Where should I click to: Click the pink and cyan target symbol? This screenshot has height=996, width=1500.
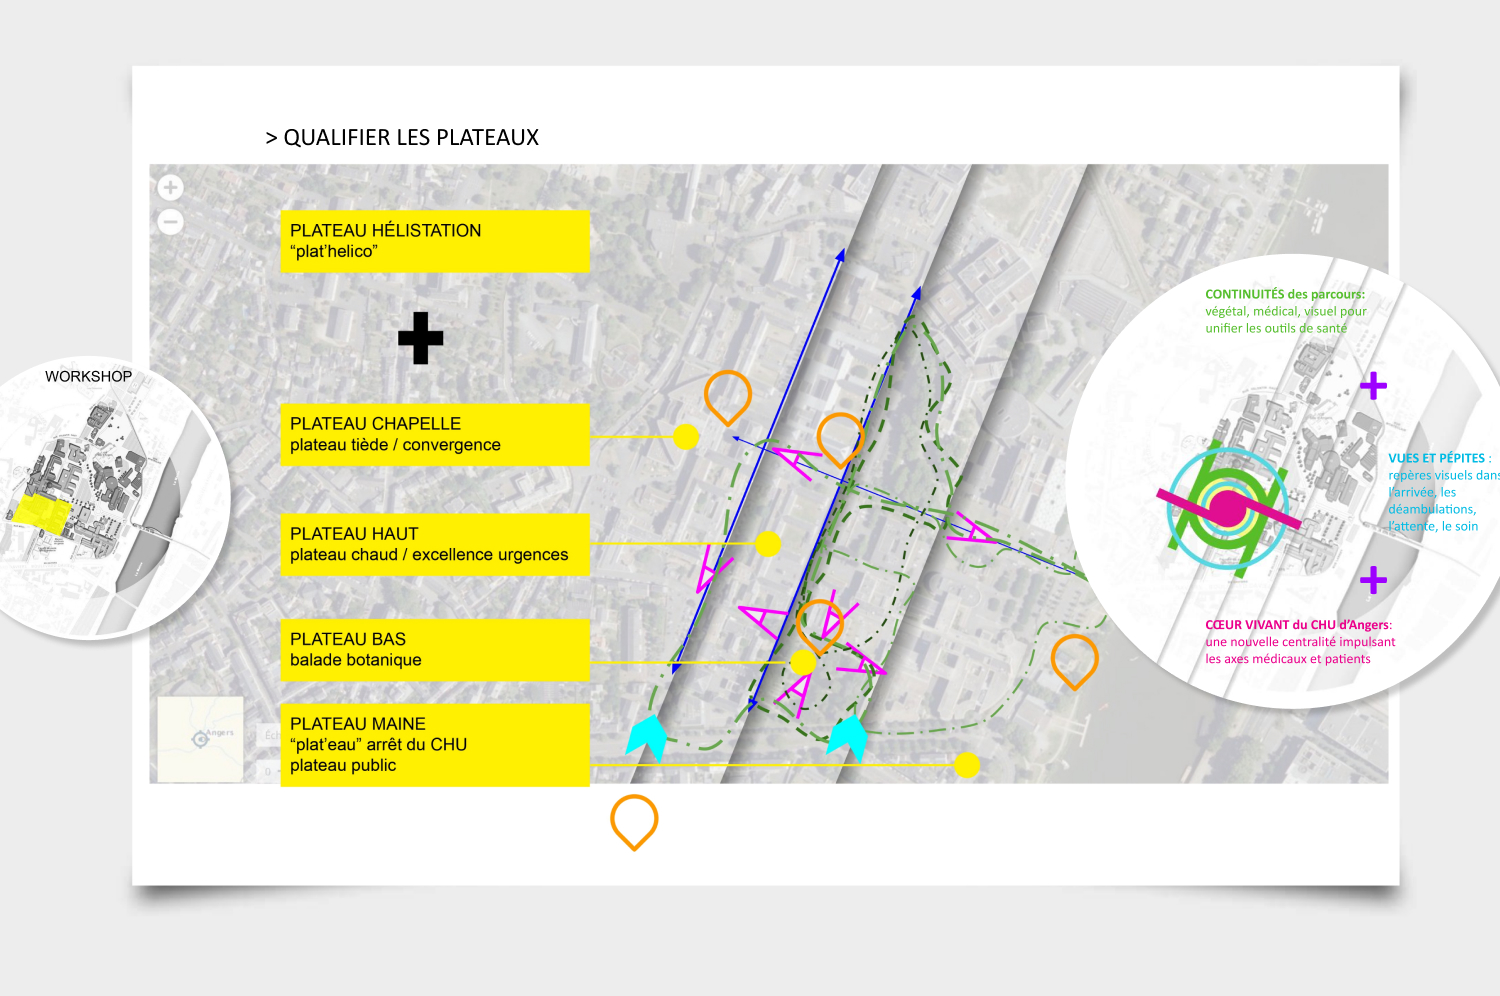click(x=1229, y=509)
